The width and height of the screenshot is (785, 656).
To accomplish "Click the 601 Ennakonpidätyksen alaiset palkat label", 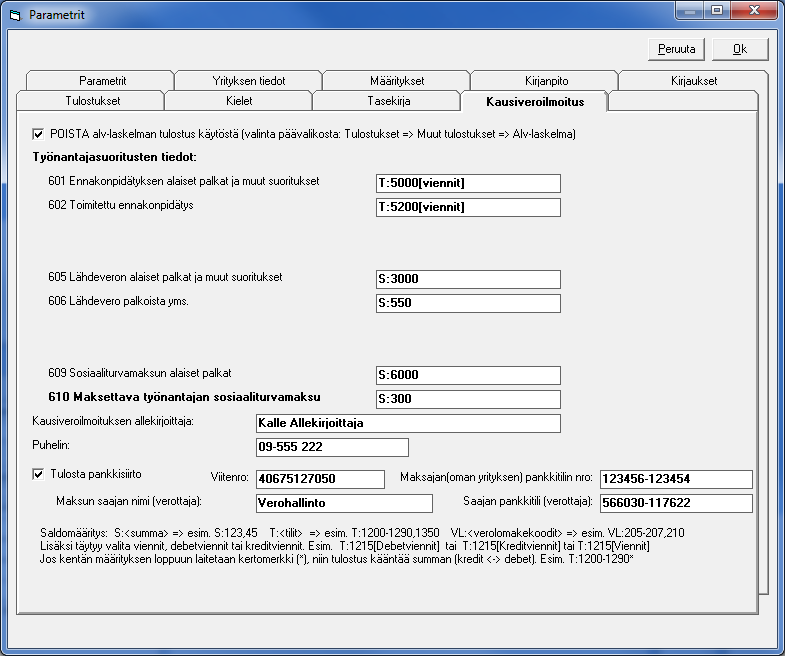I will pyautogui.click(x=184, y=181).
